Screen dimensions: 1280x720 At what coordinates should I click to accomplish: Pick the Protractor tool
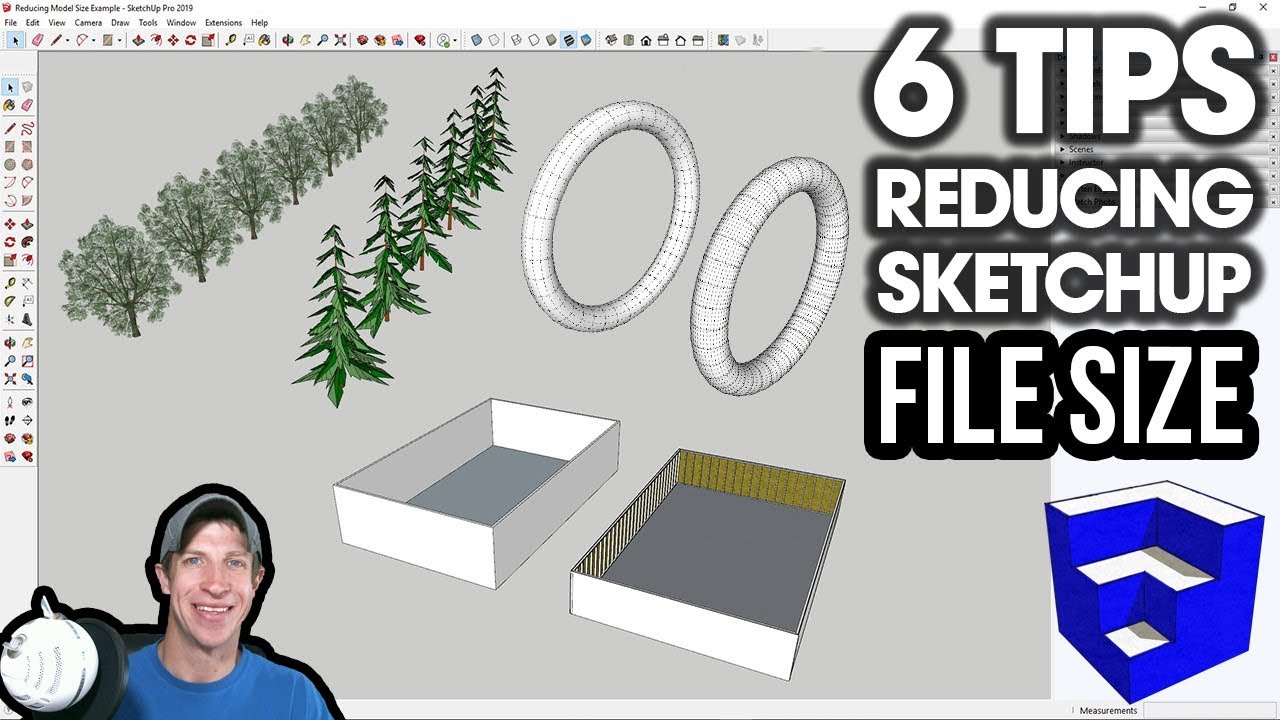tap(10, 300)
